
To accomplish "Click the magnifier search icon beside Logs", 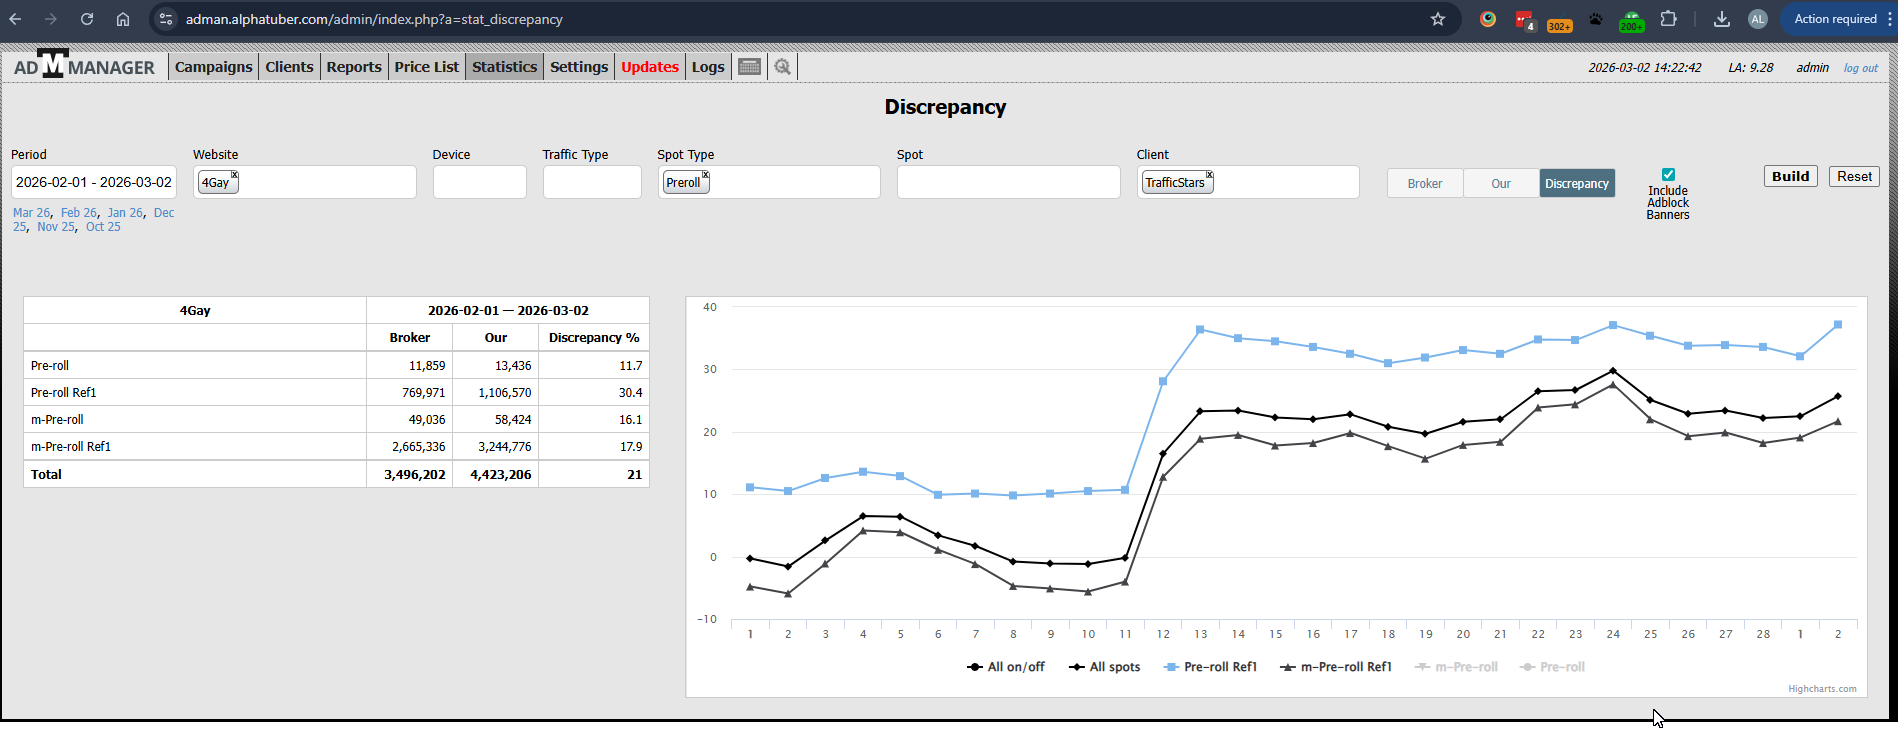I will [x=782, y=67].
